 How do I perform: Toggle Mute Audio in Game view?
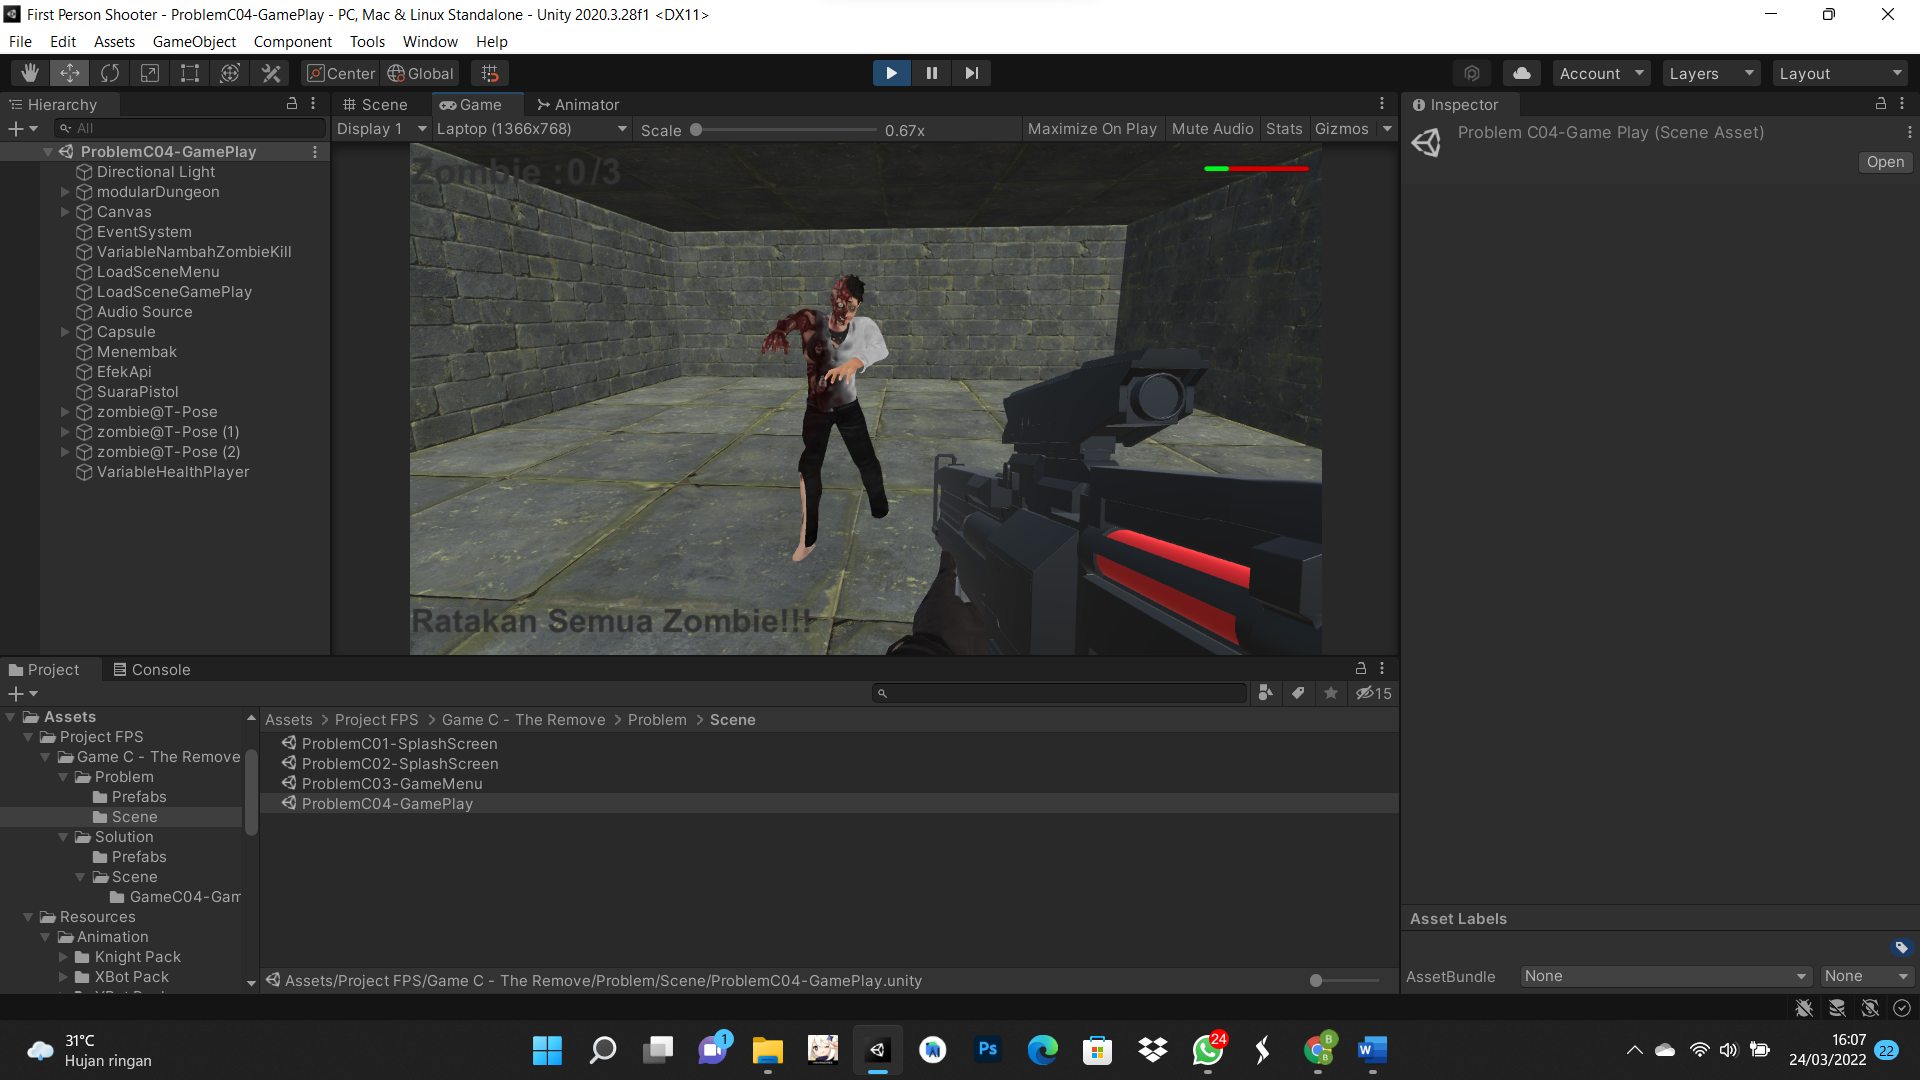pyautogui.click(x=1212, y=129)
